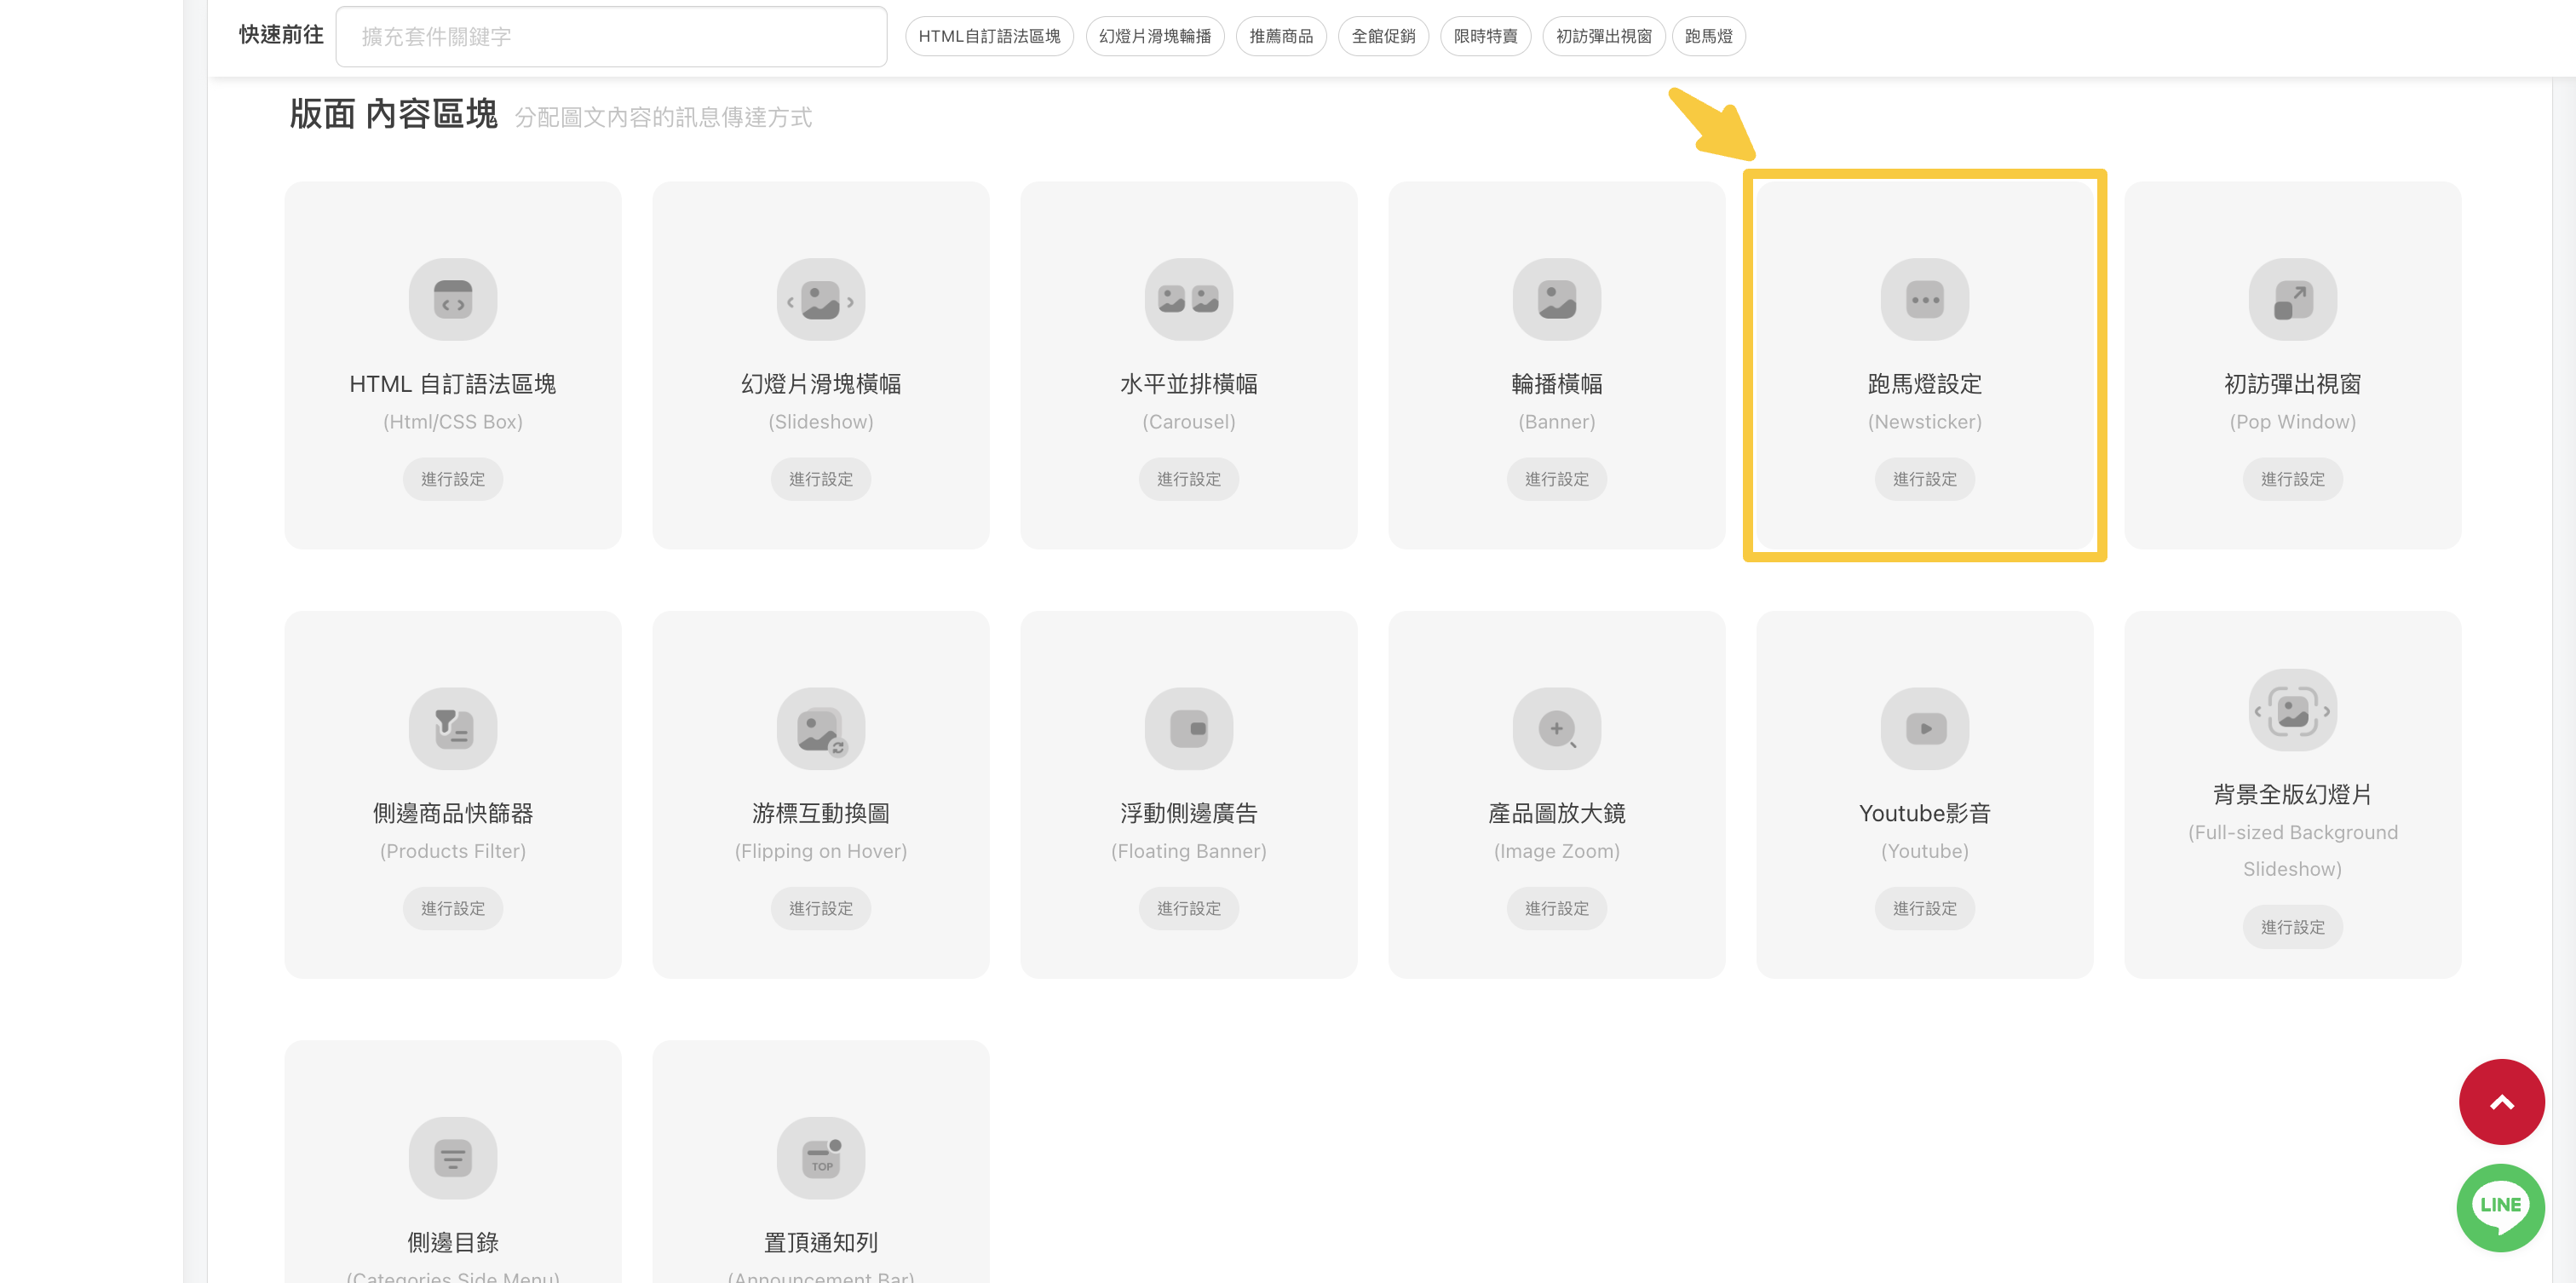The image size is (2576, 1283).
Task: Click the 初訪彈出視窗 pop window icon
Action: (2293, 299)
